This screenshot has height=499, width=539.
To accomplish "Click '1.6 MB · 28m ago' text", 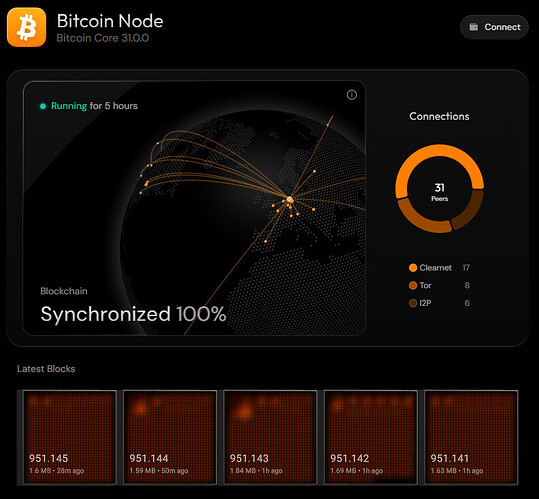I will point(56,471).
